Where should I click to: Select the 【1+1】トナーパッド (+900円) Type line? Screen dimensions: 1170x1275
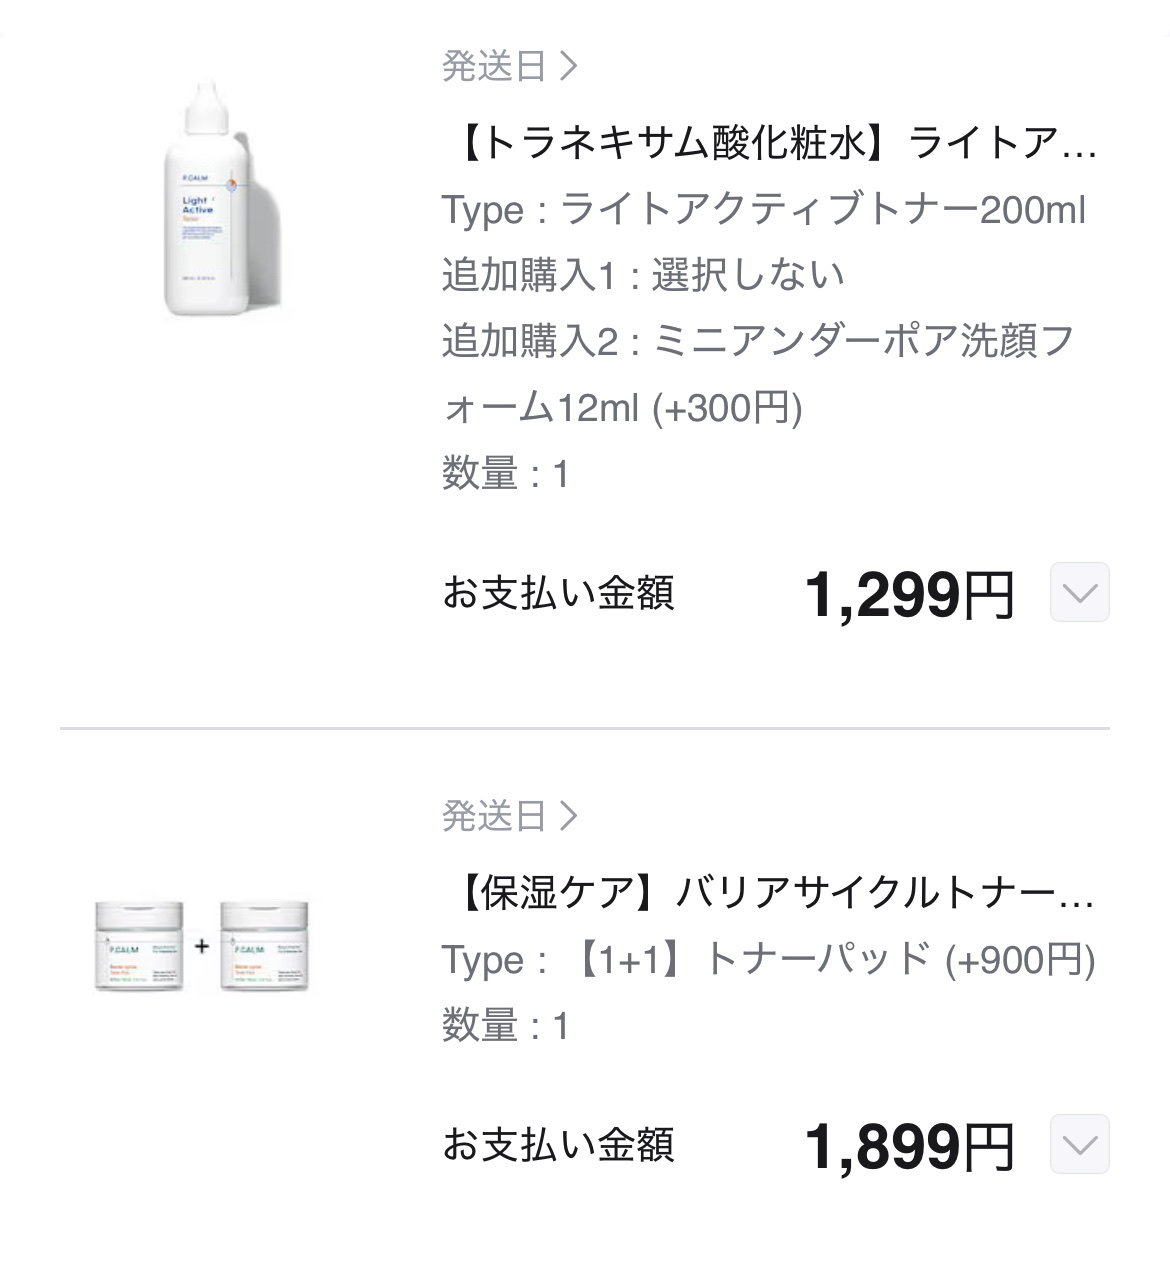pos(768,960)
